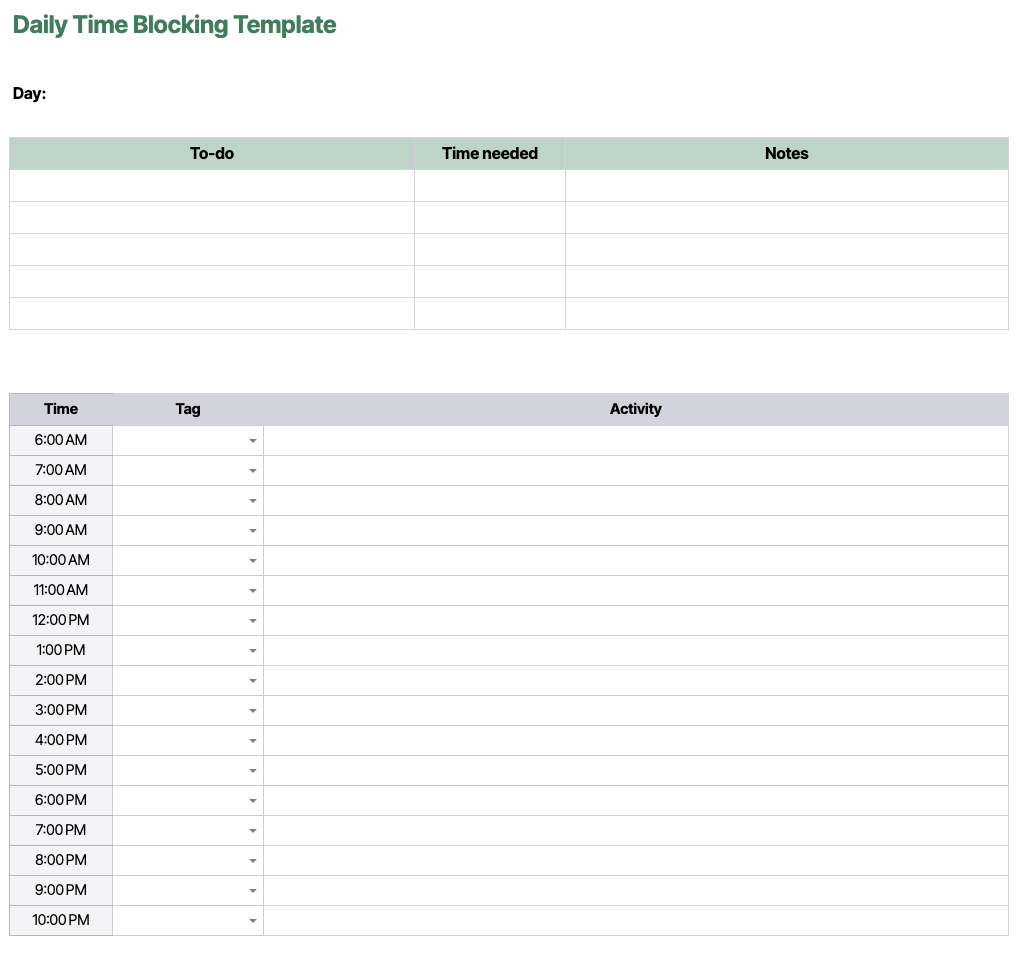Select the 10:00 AM time cell

[60, 560]
